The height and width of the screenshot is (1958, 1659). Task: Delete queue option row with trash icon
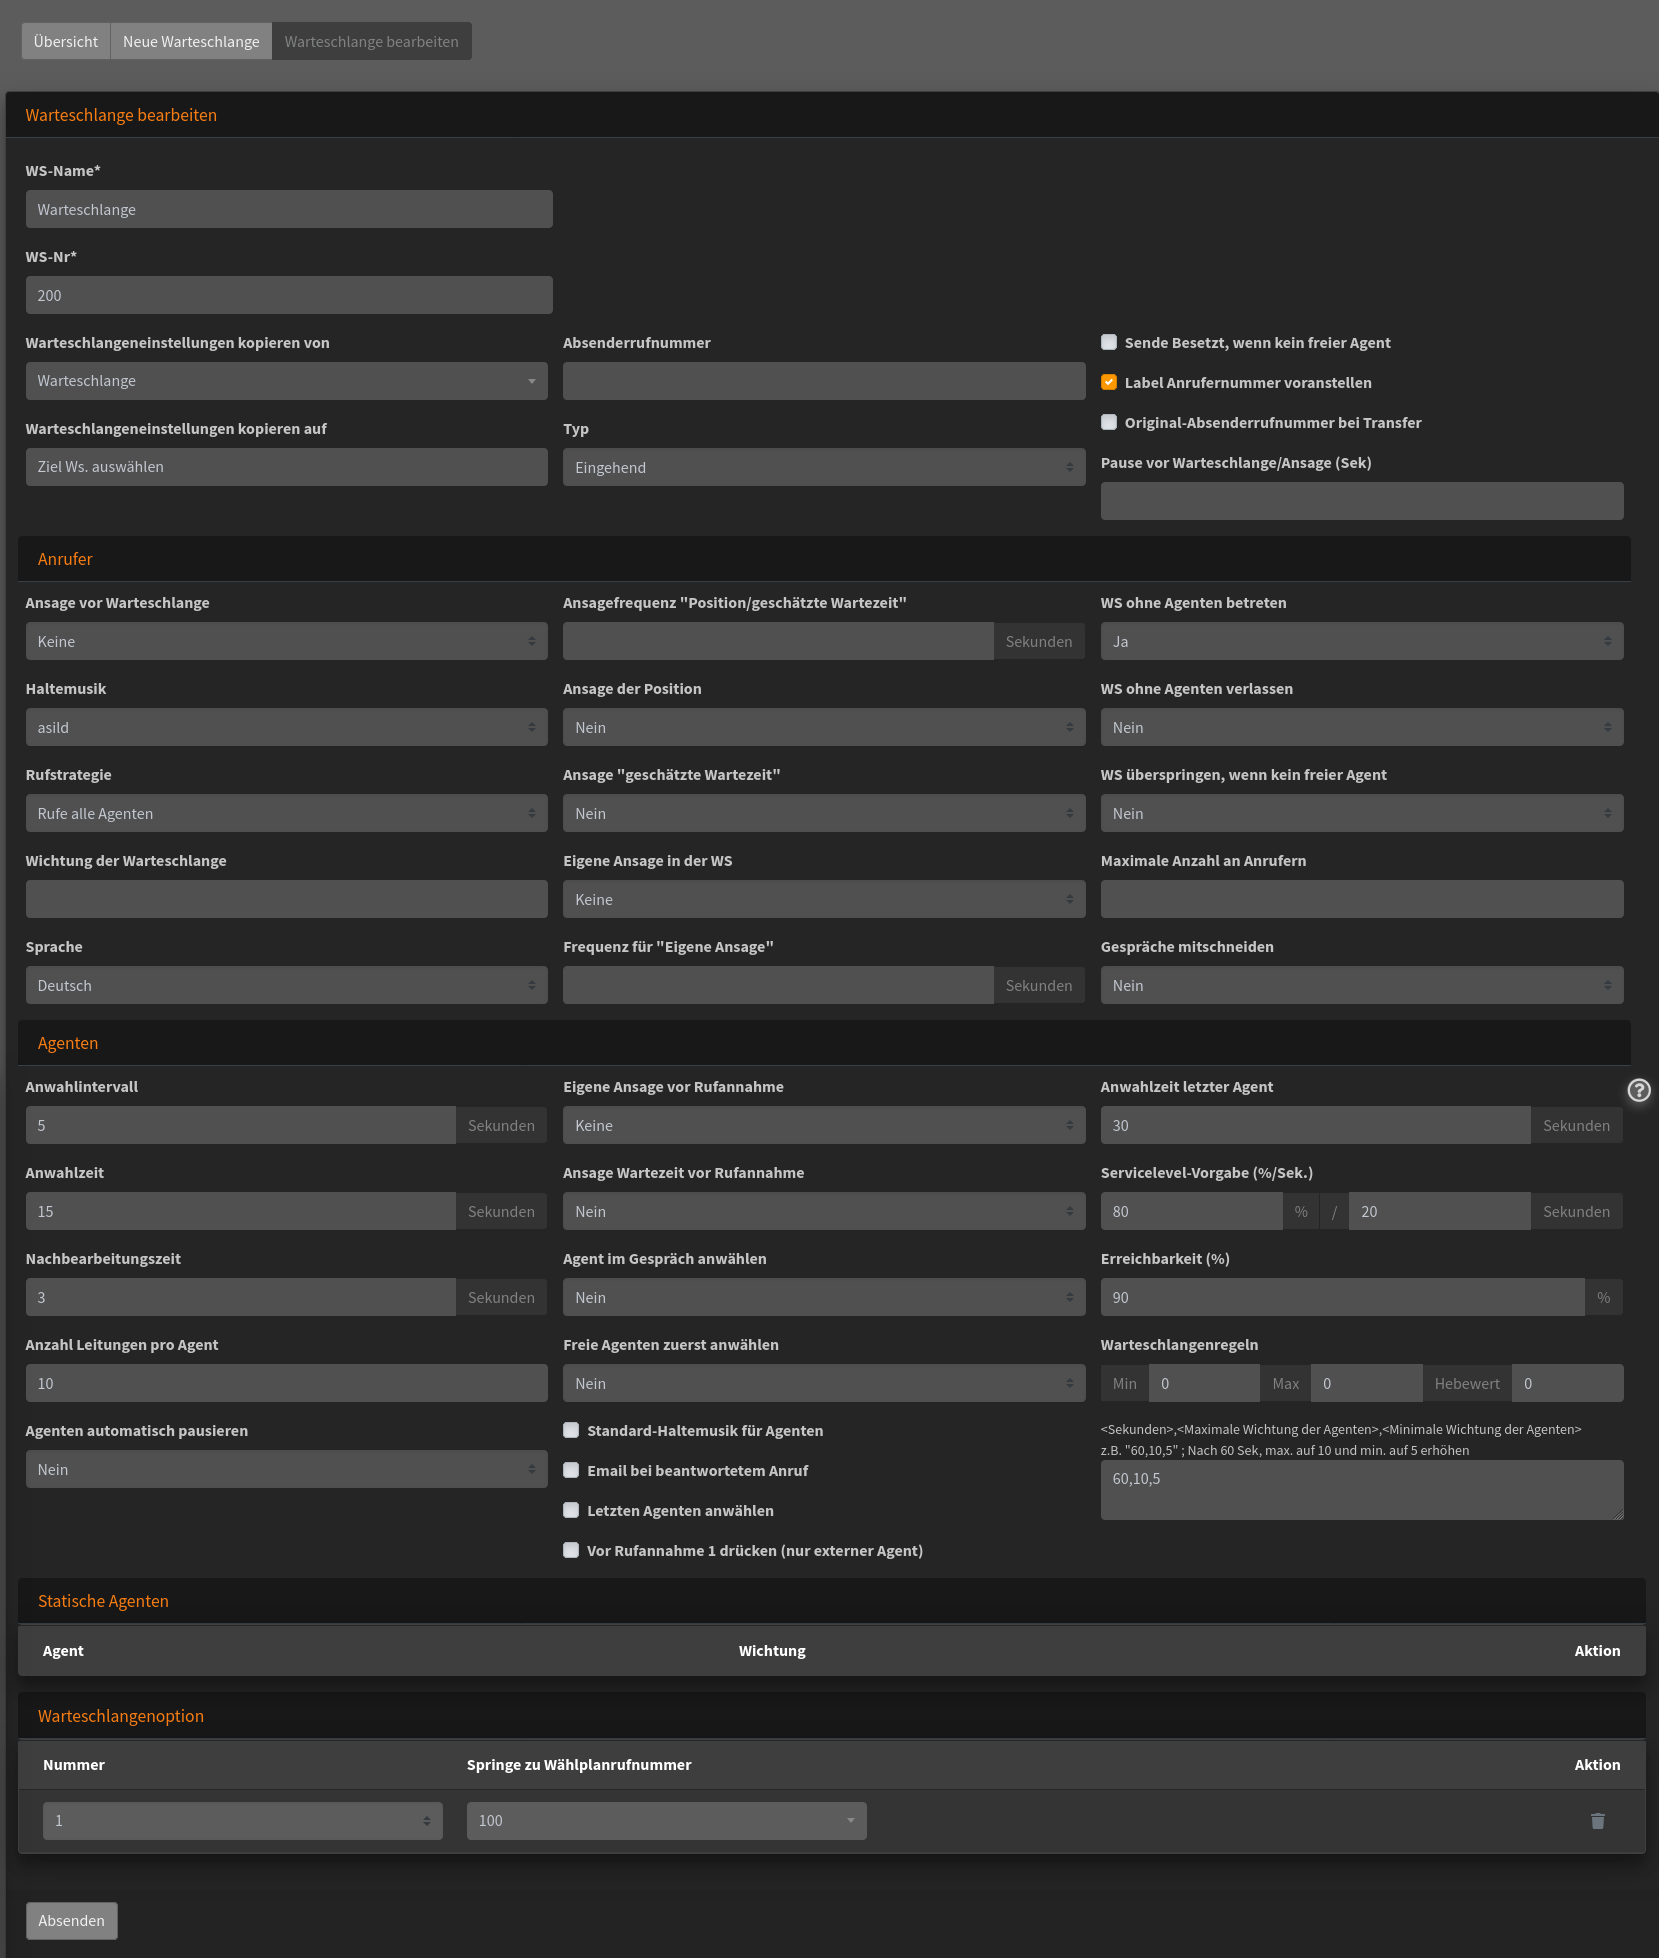(x=1598, y=1821)
